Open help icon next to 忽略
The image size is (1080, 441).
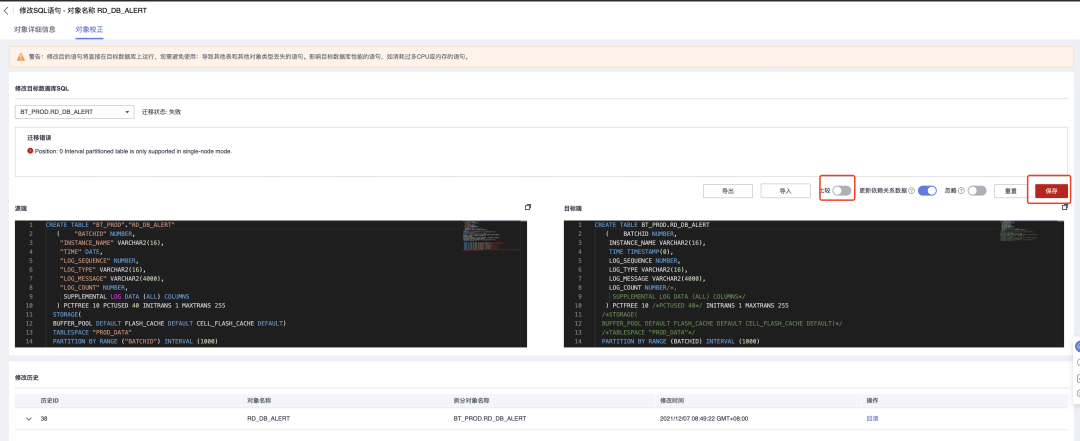(x=961, y=191)
